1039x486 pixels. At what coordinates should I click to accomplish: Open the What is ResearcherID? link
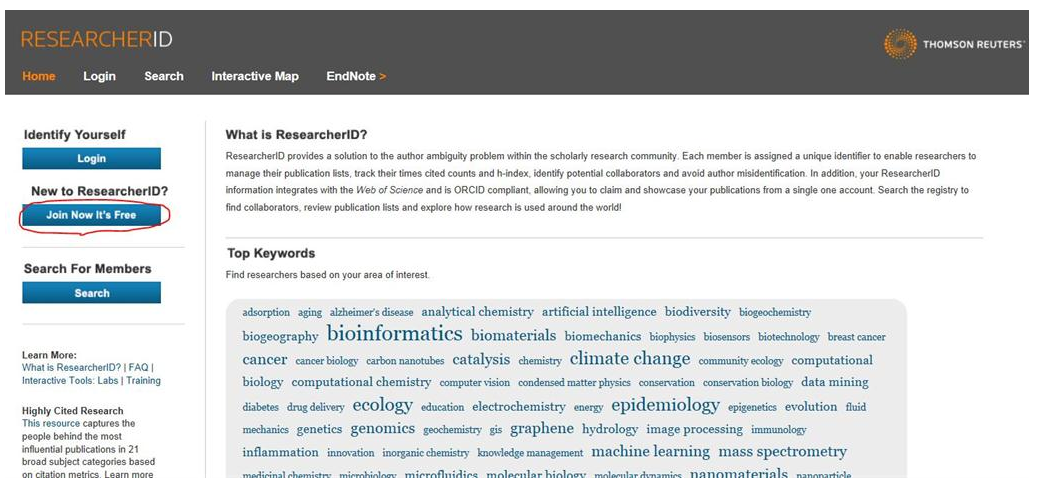coord(72,367)
